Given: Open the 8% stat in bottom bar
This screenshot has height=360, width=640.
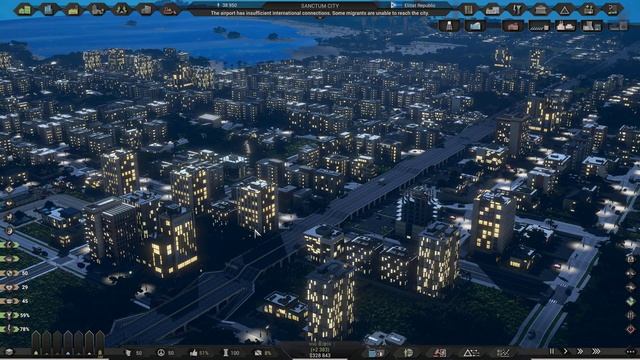Looking at the screenshot, I should coord(263,353).
